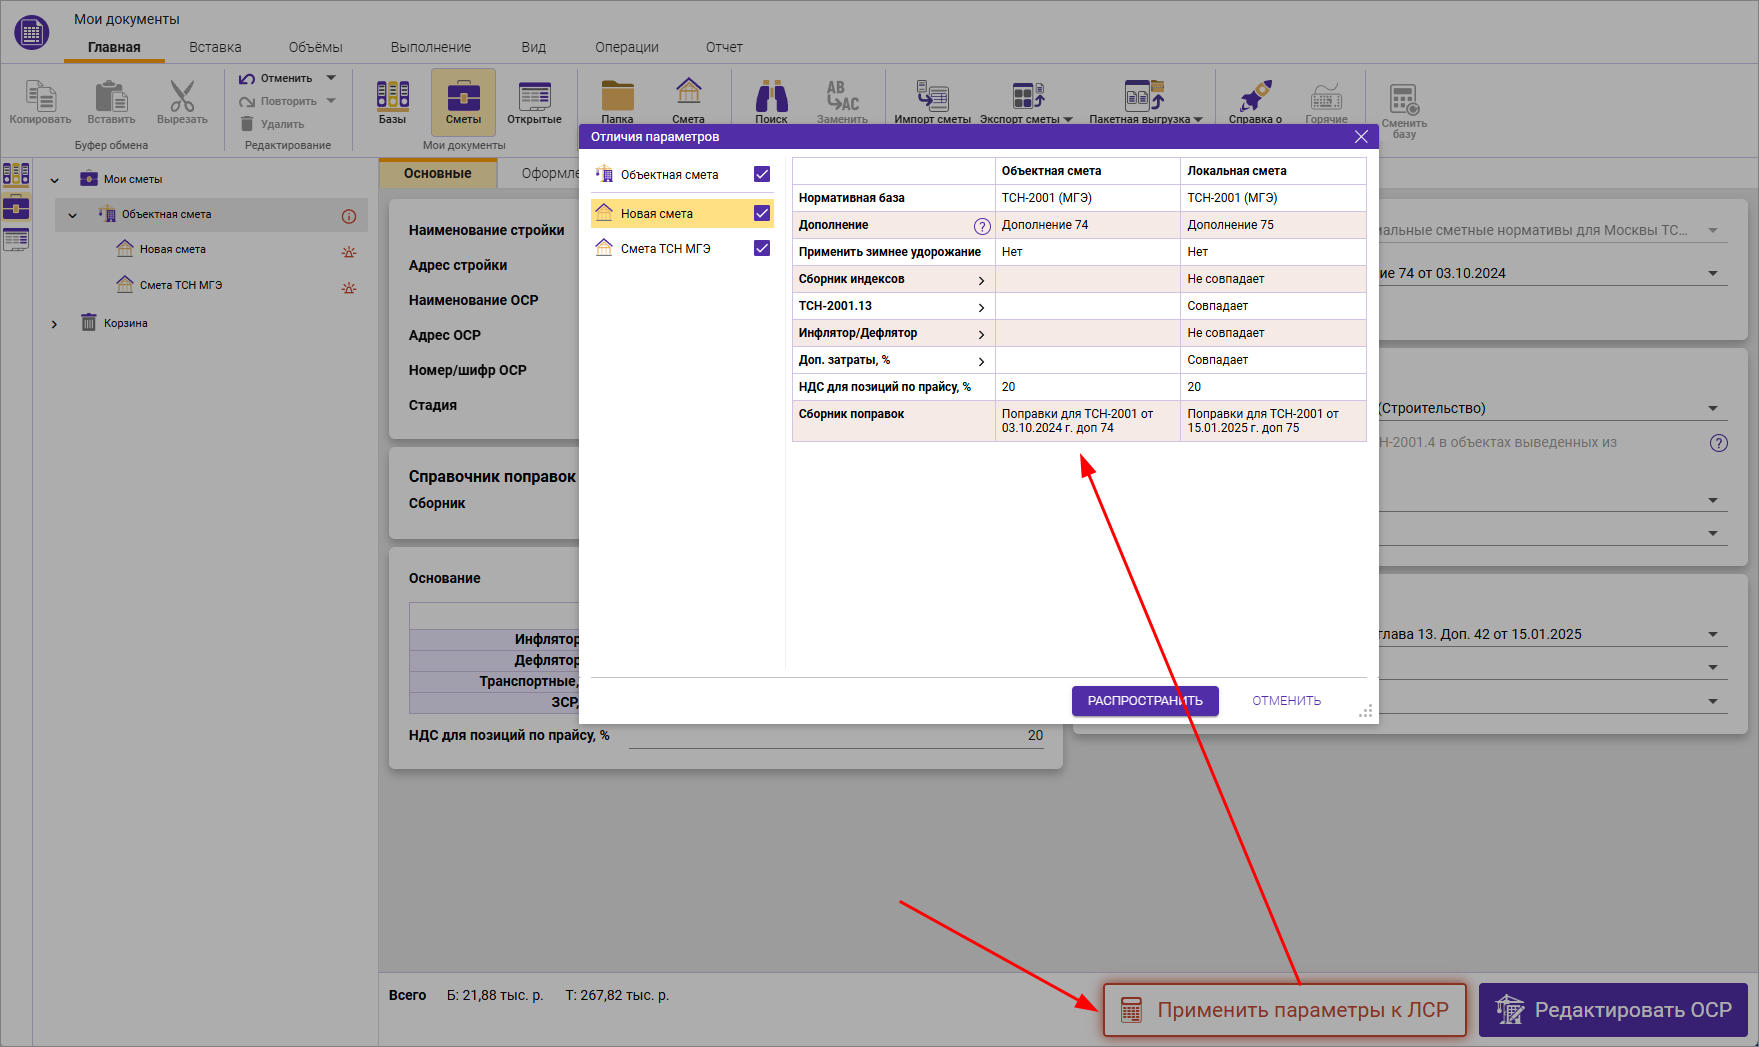Click the НДС для позиций input field

click(835, 735)
